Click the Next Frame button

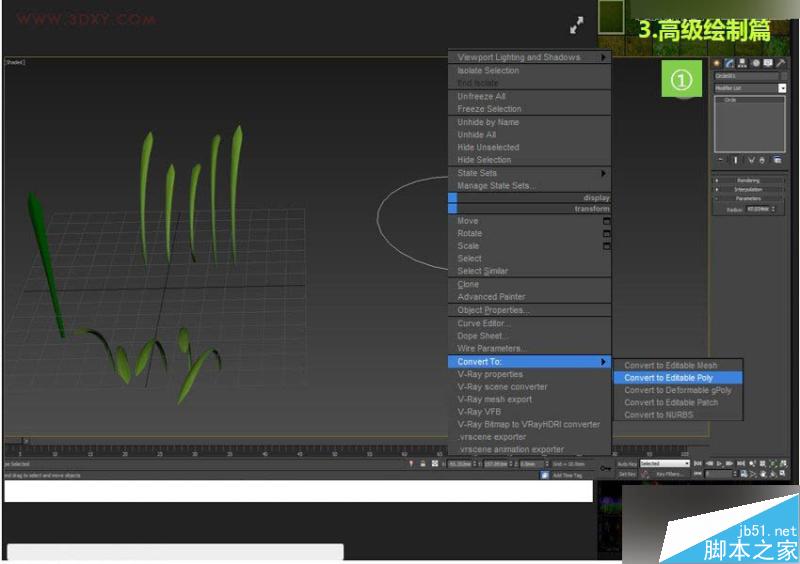pos(730,463)
